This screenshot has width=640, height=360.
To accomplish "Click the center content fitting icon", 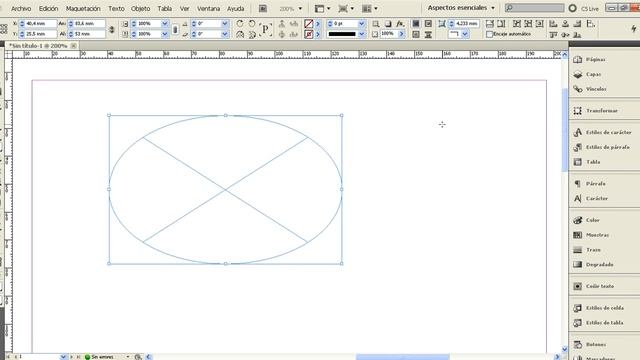I will [540, 24].
